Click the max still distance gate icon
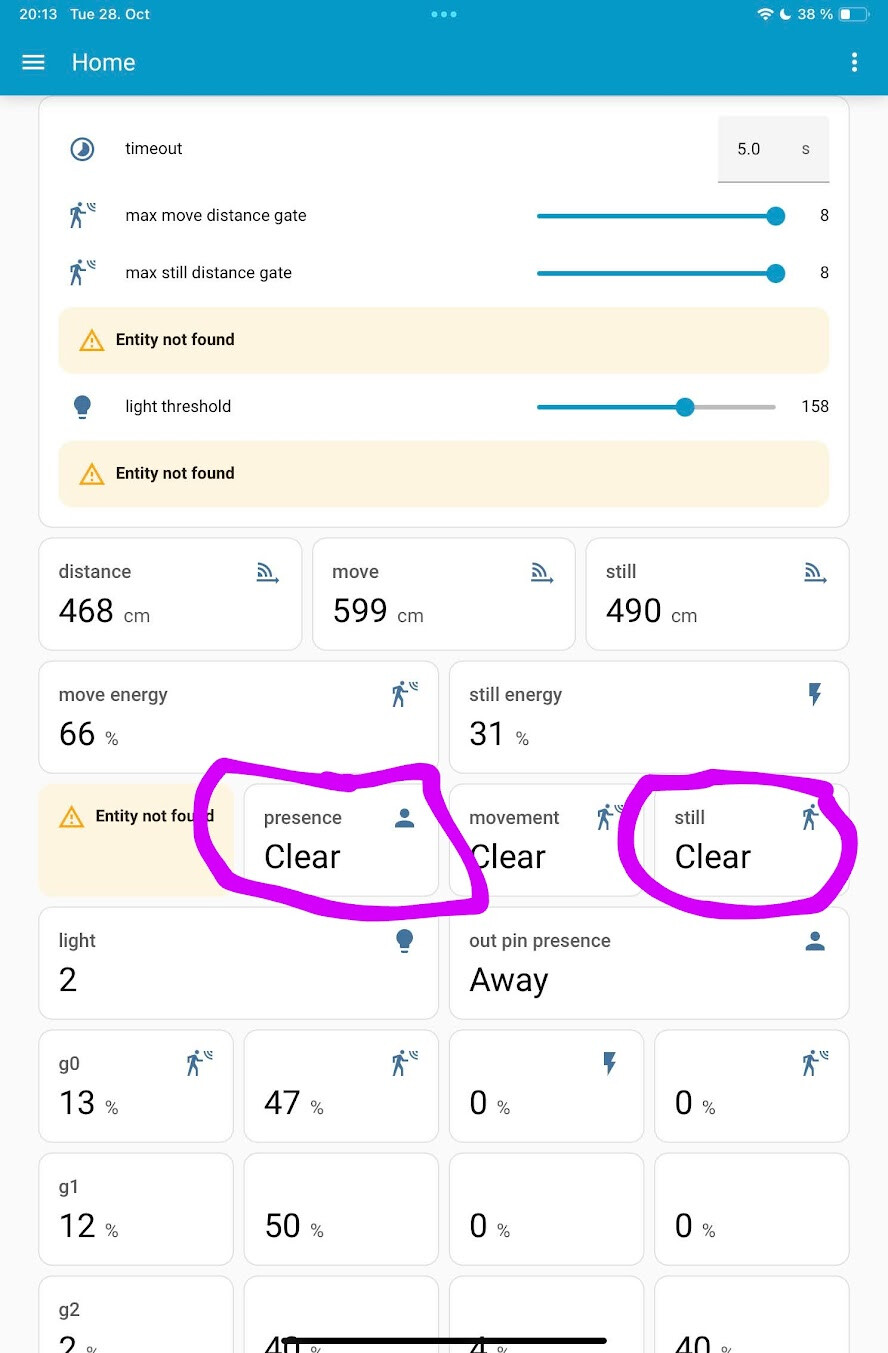Image resolution: width=888 pixels, height=1353 pixels. 82,272
